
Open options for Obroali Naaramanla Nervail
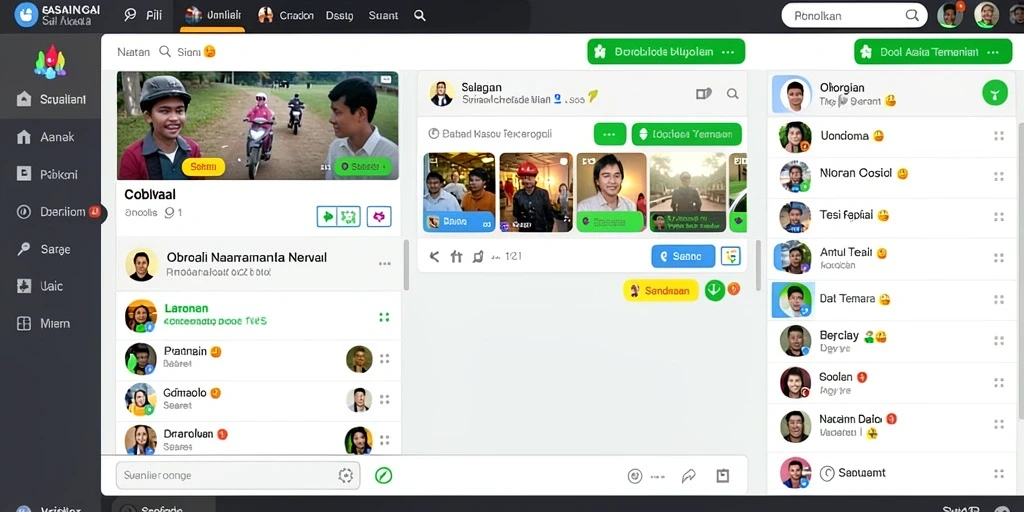(x=385, y=264)
